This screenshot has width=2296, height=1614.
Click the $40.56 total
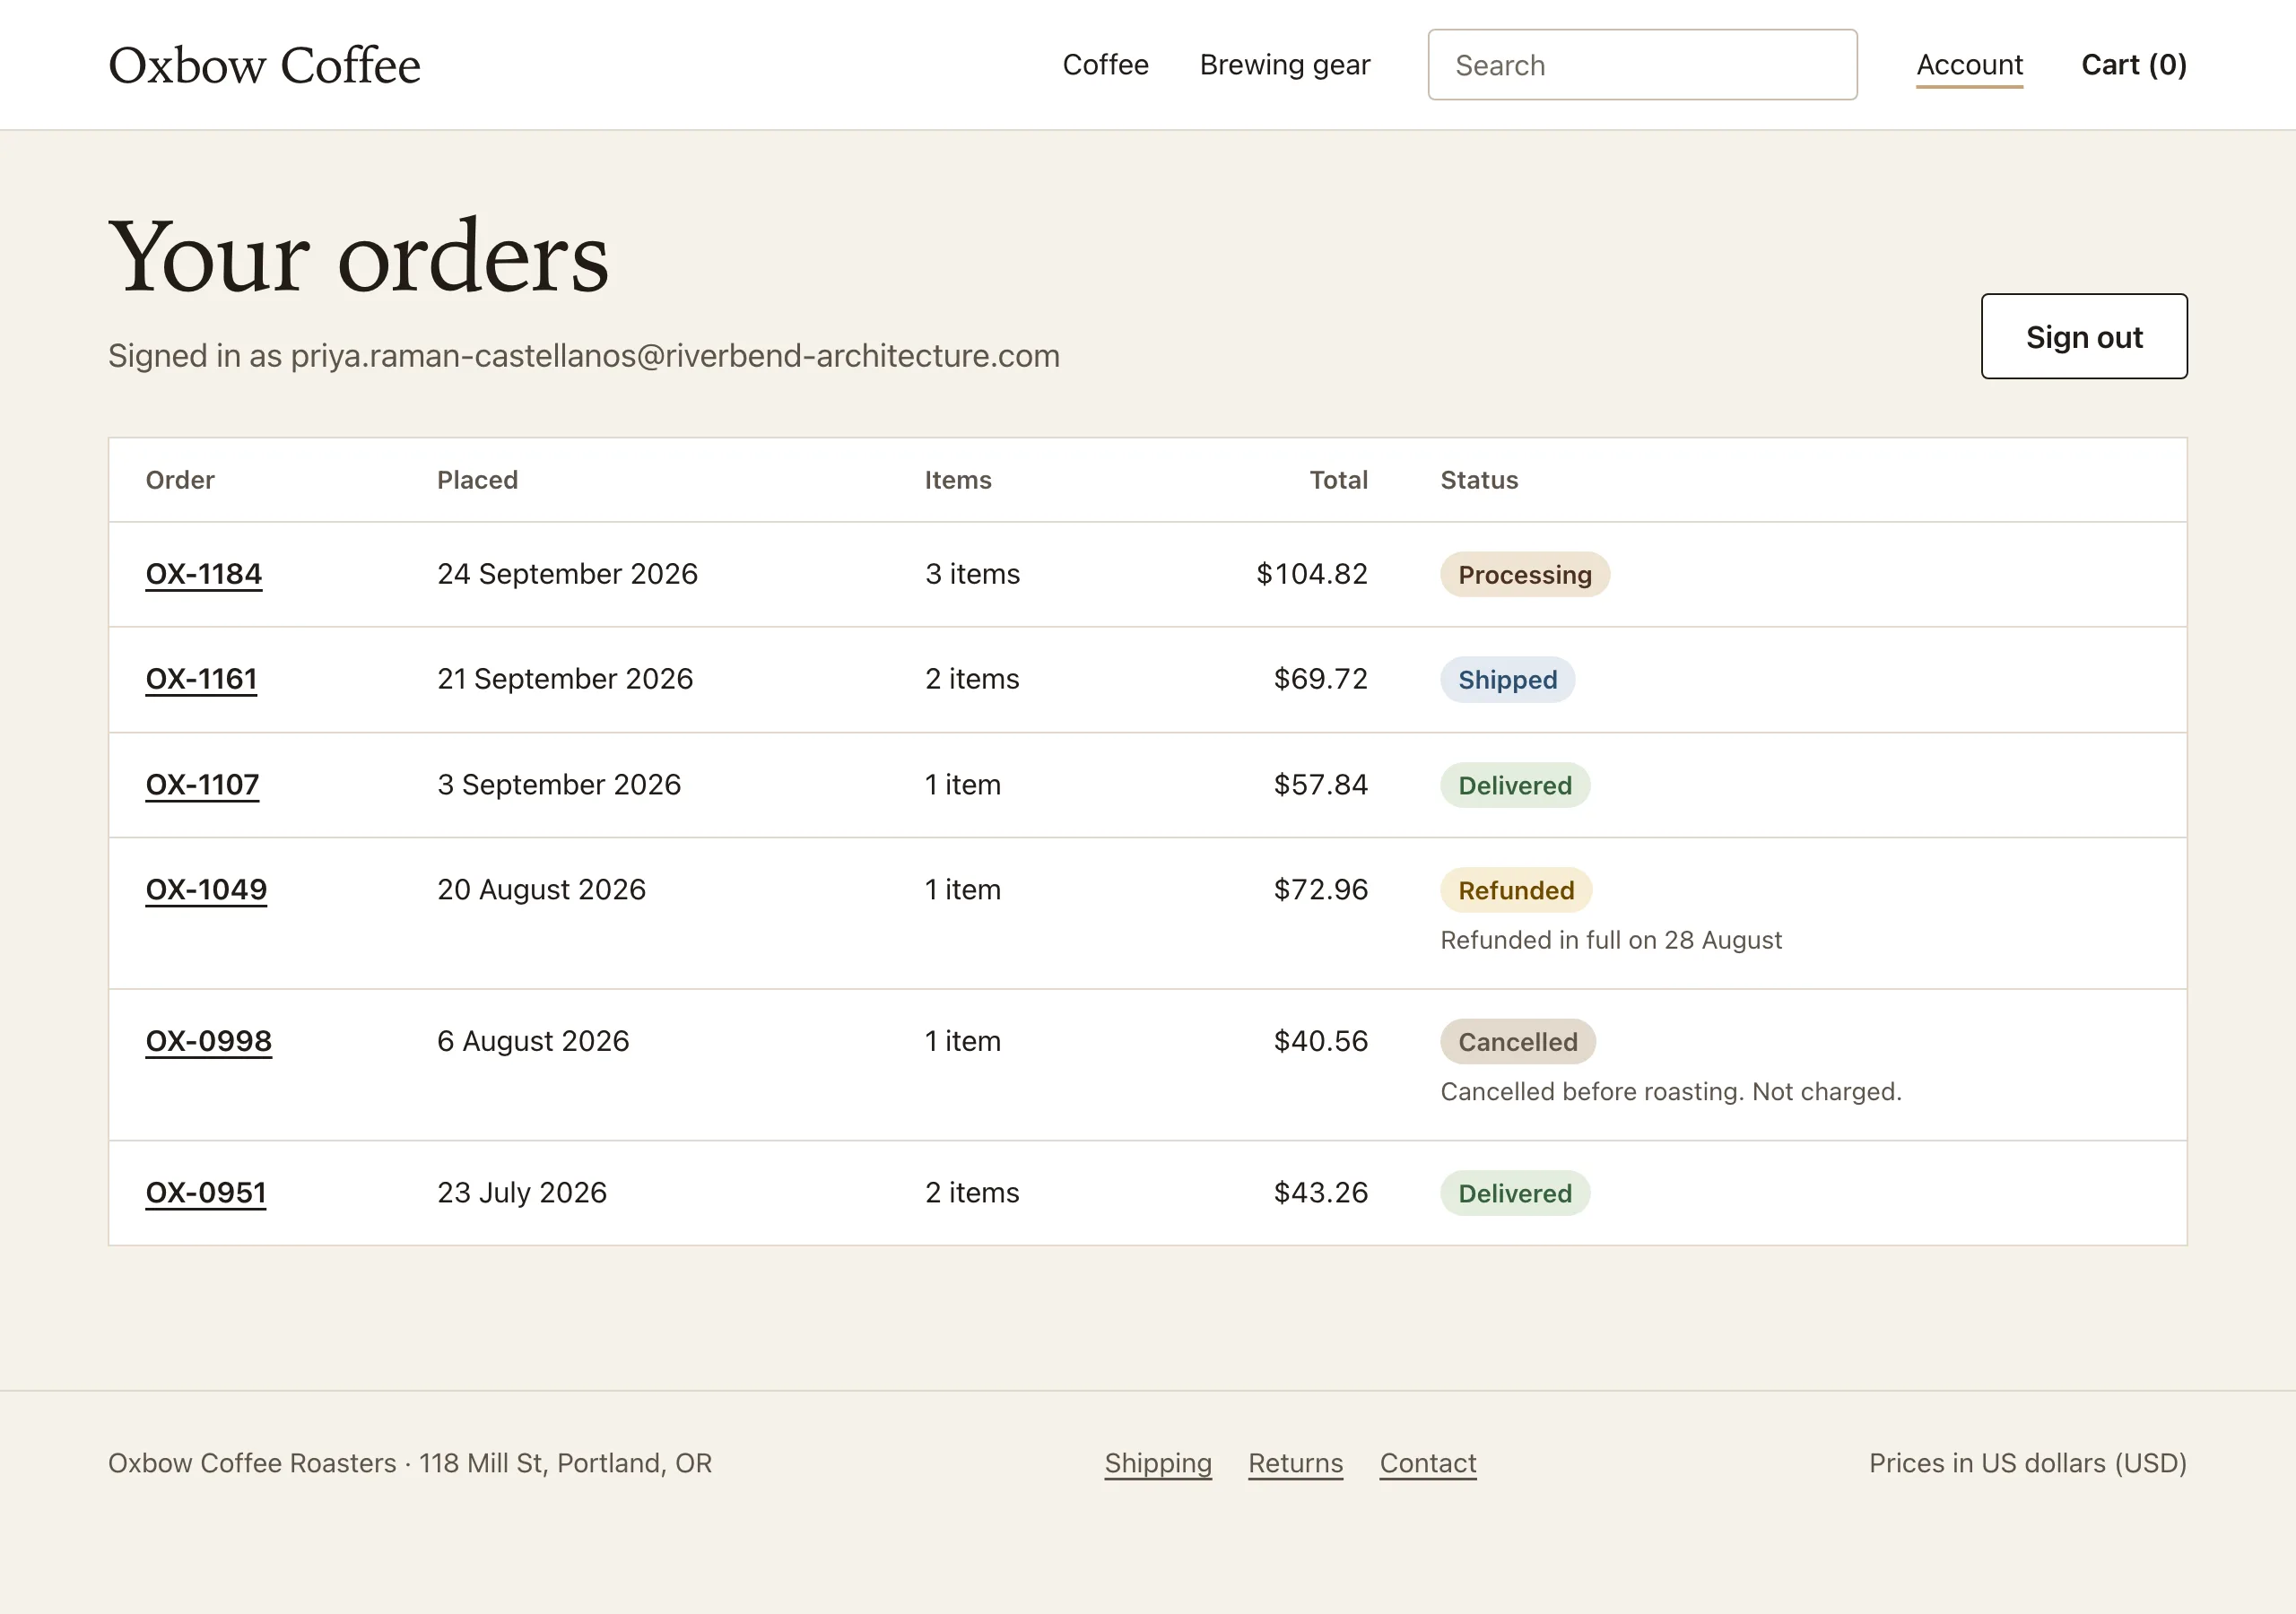pos(1320,1041)
